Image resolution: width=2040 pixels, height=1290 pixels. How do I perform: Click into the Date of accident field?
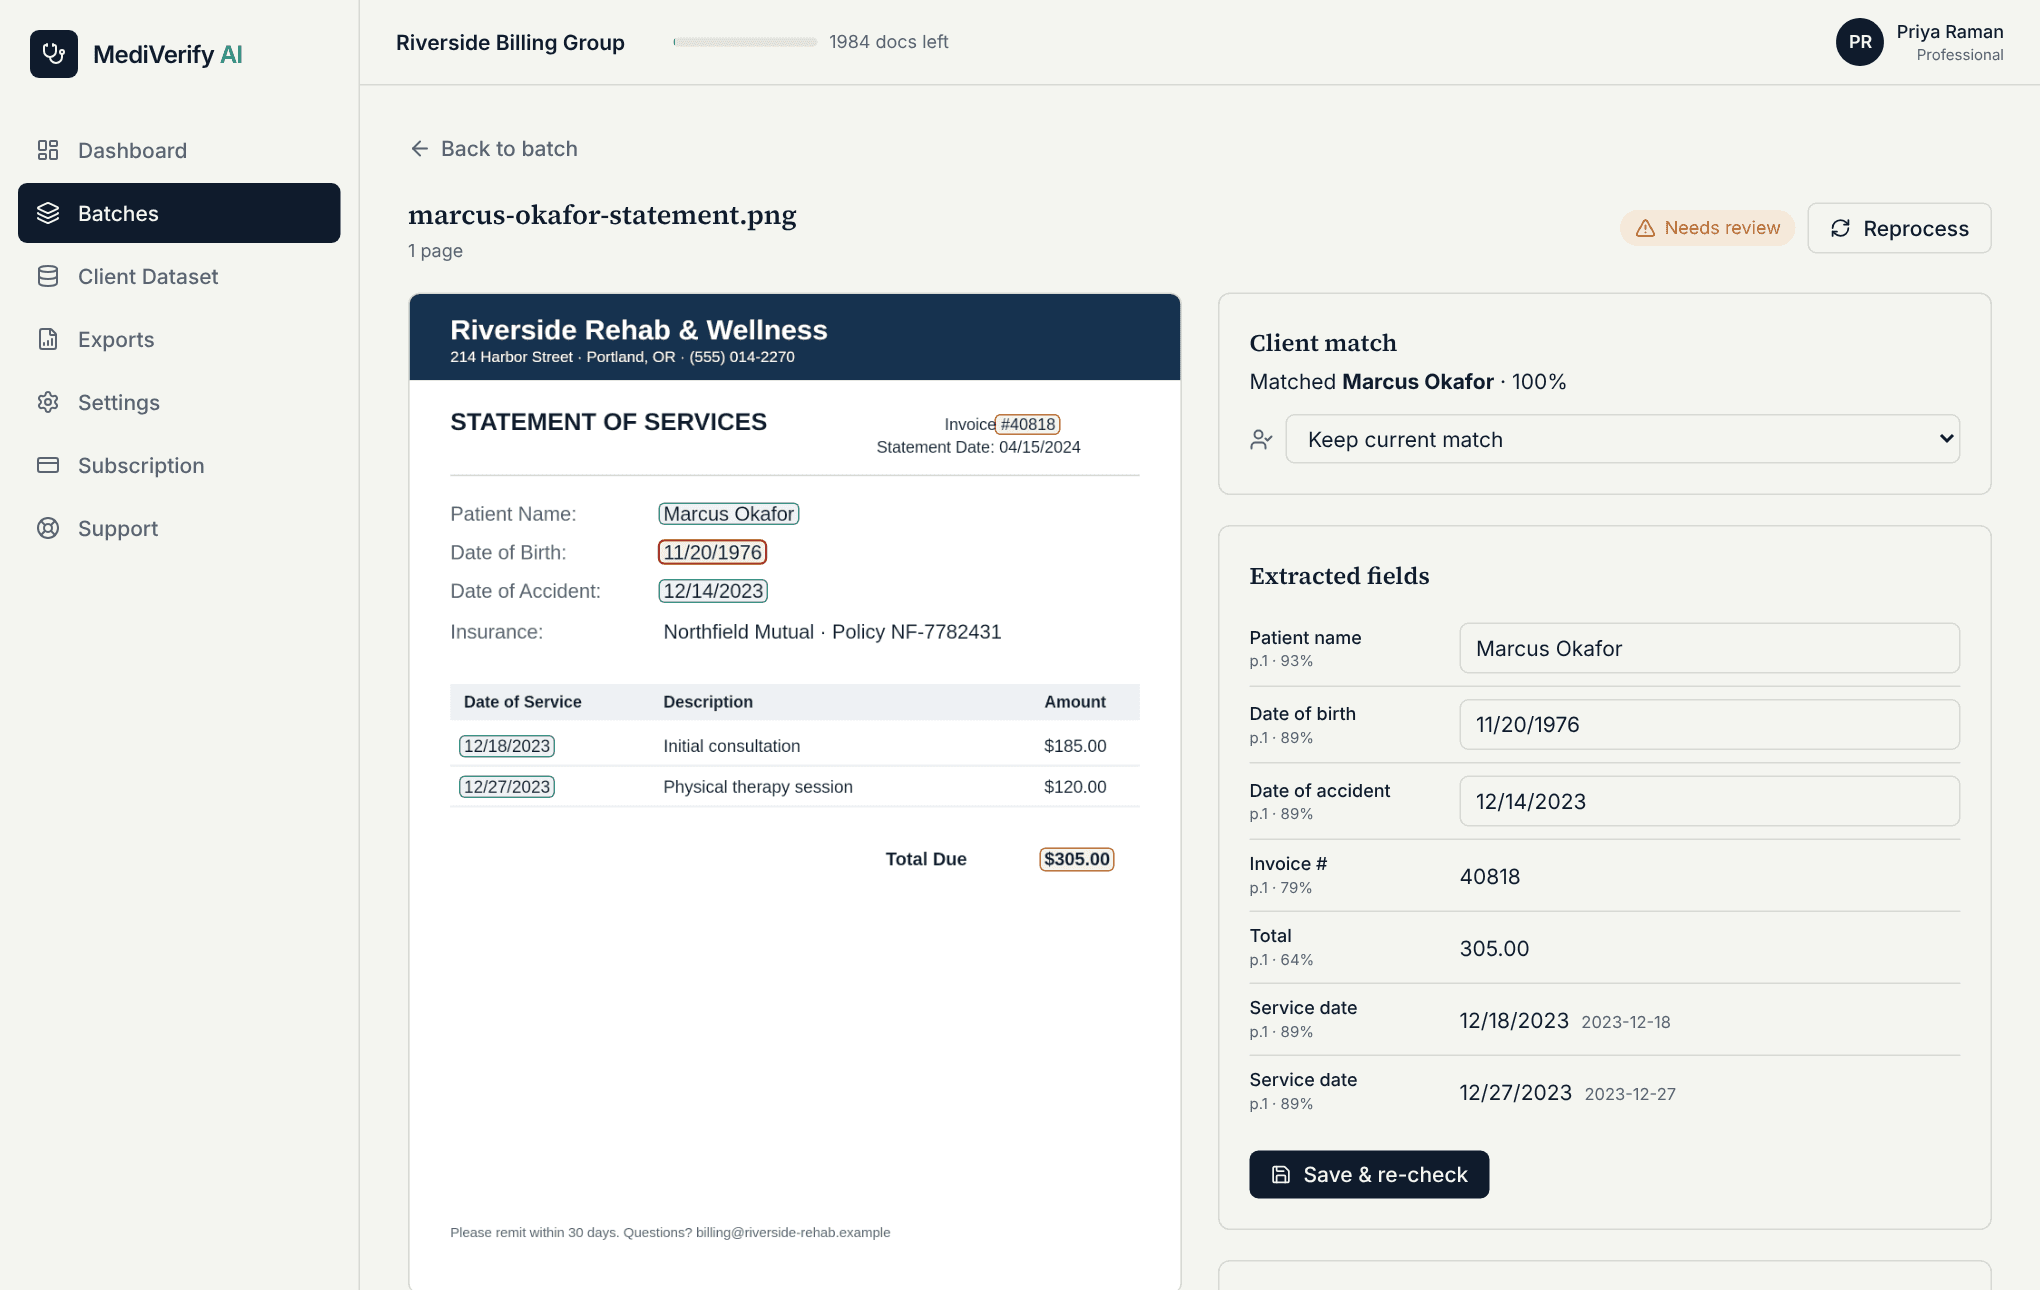1709,801
